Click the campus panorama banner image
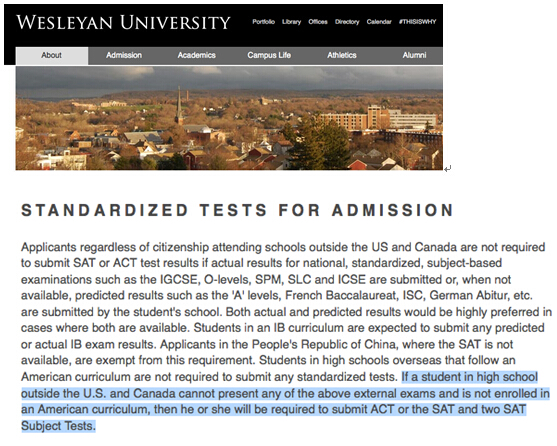 tap(229, 118)
